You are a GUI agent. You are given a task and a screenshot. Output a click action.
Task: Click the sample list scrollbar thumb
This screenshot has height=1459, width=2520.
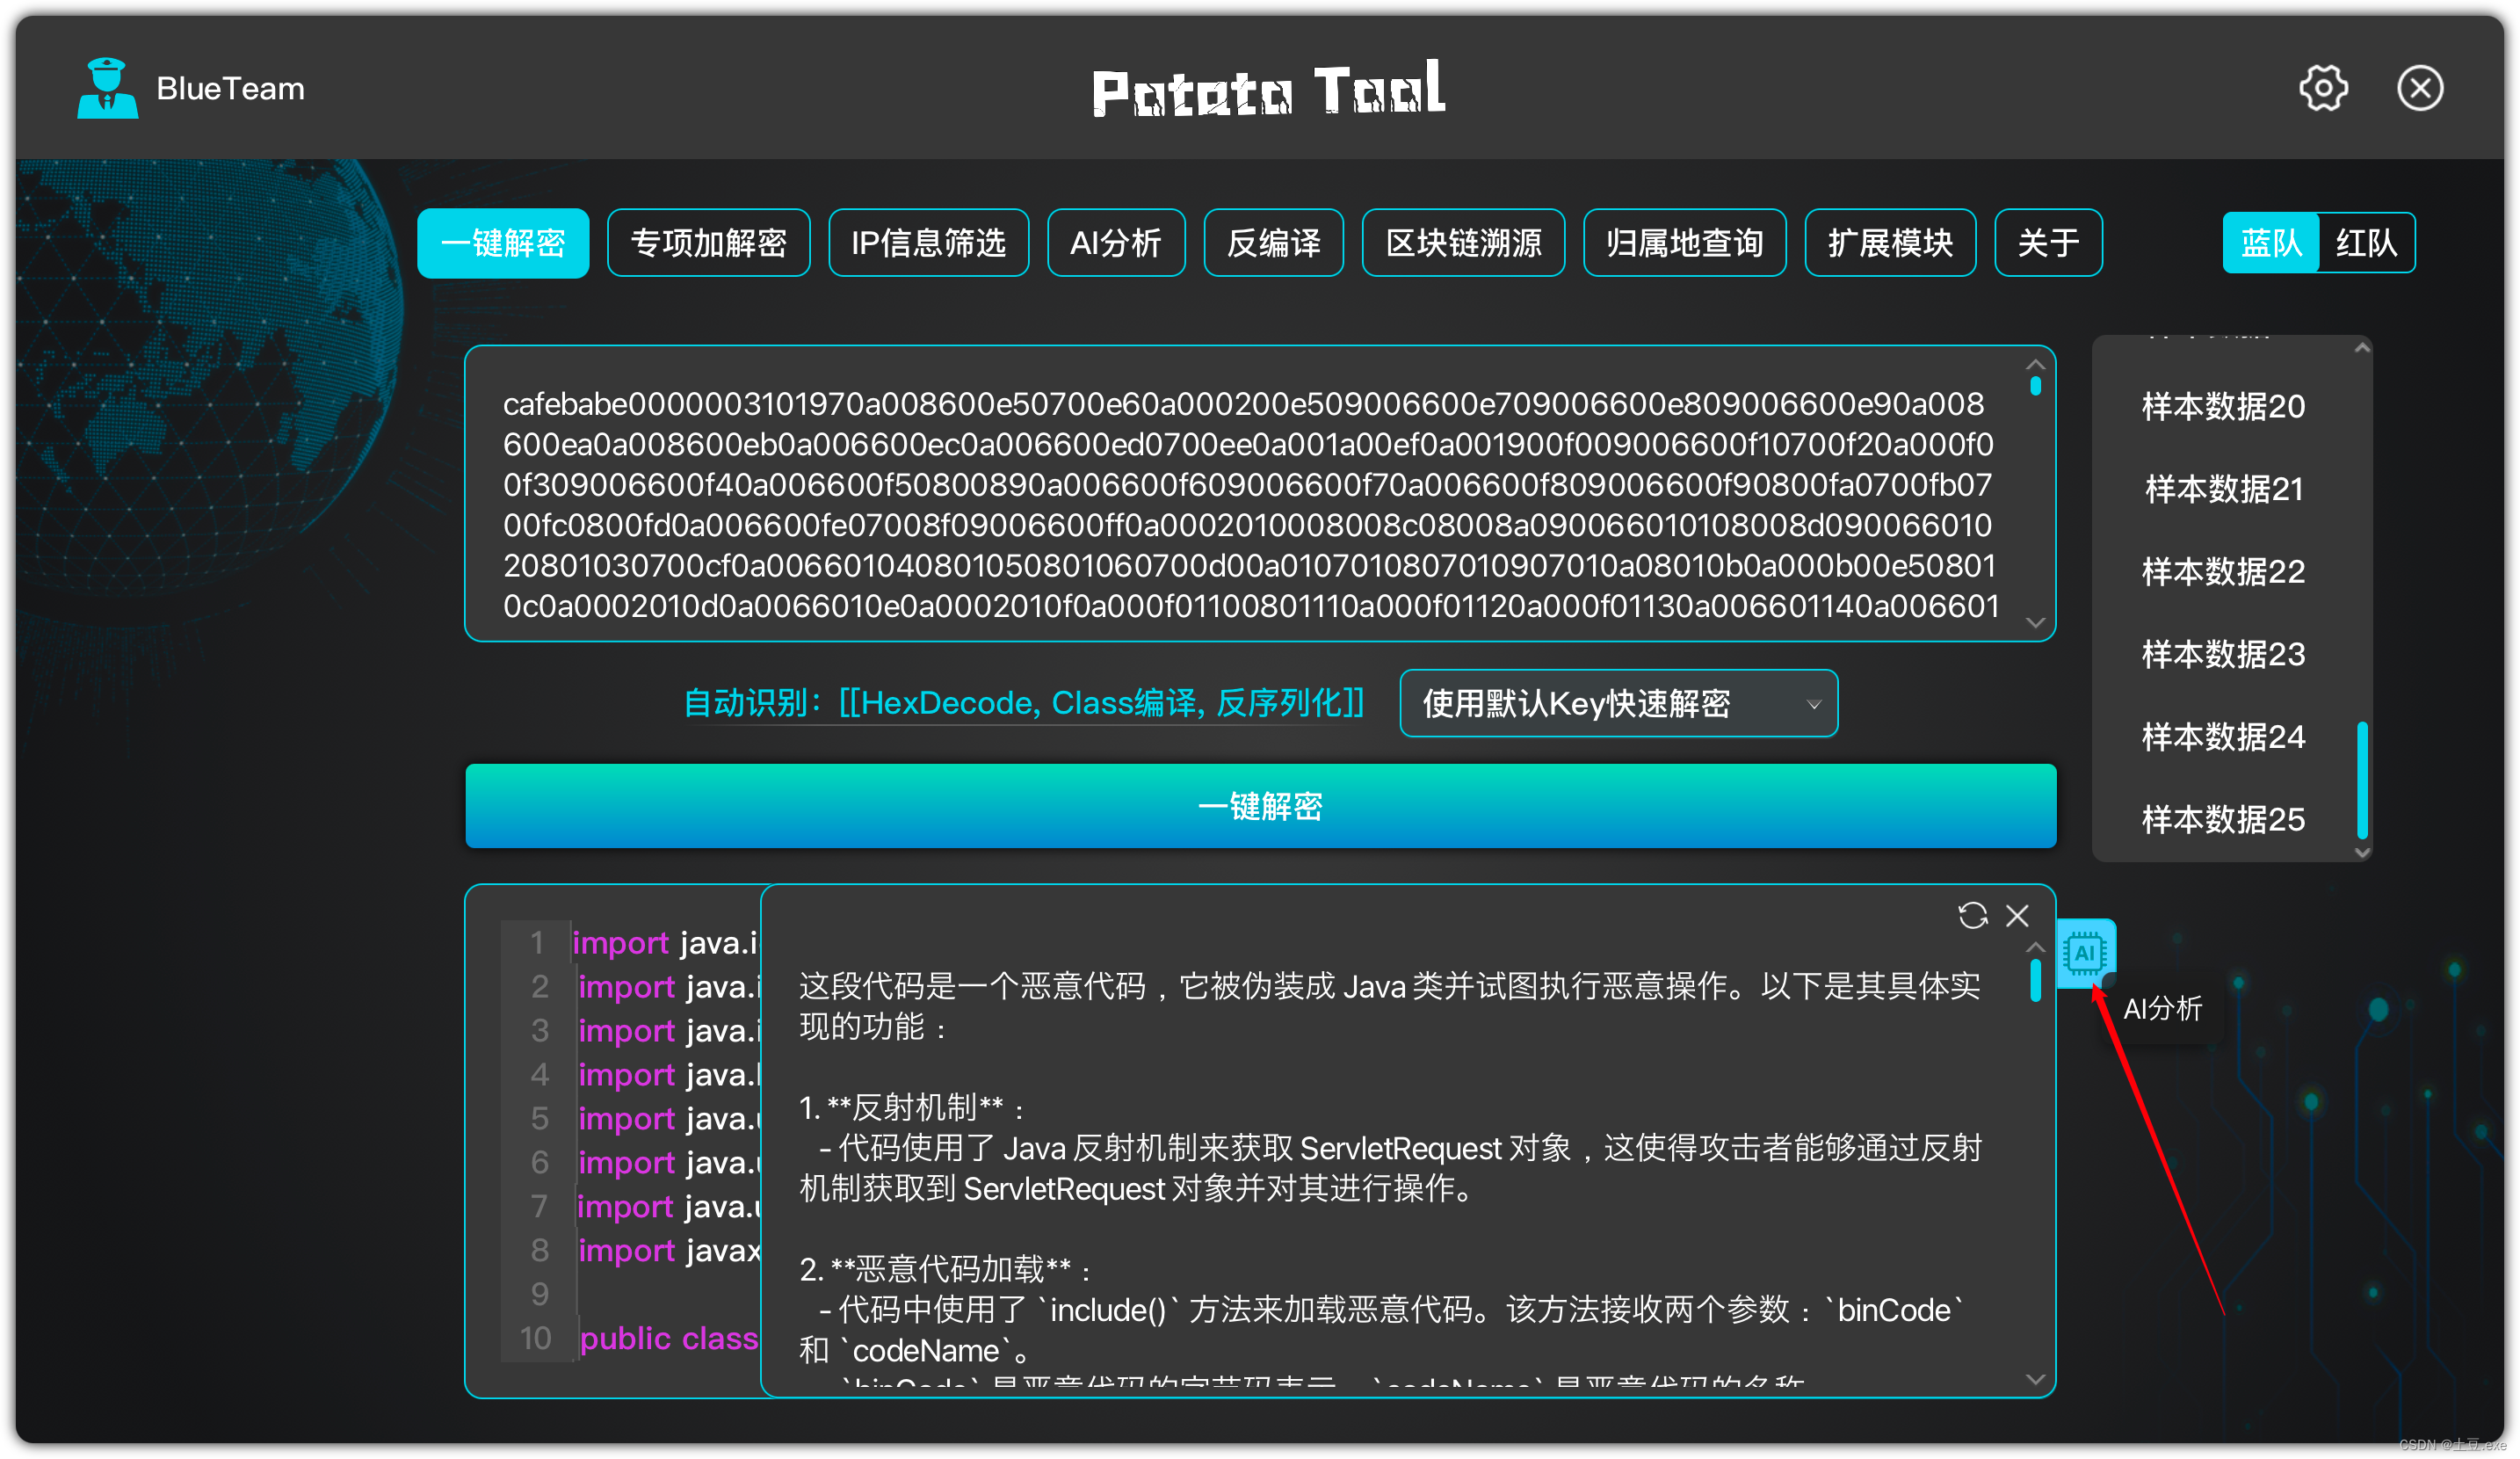coord(2361,780)
